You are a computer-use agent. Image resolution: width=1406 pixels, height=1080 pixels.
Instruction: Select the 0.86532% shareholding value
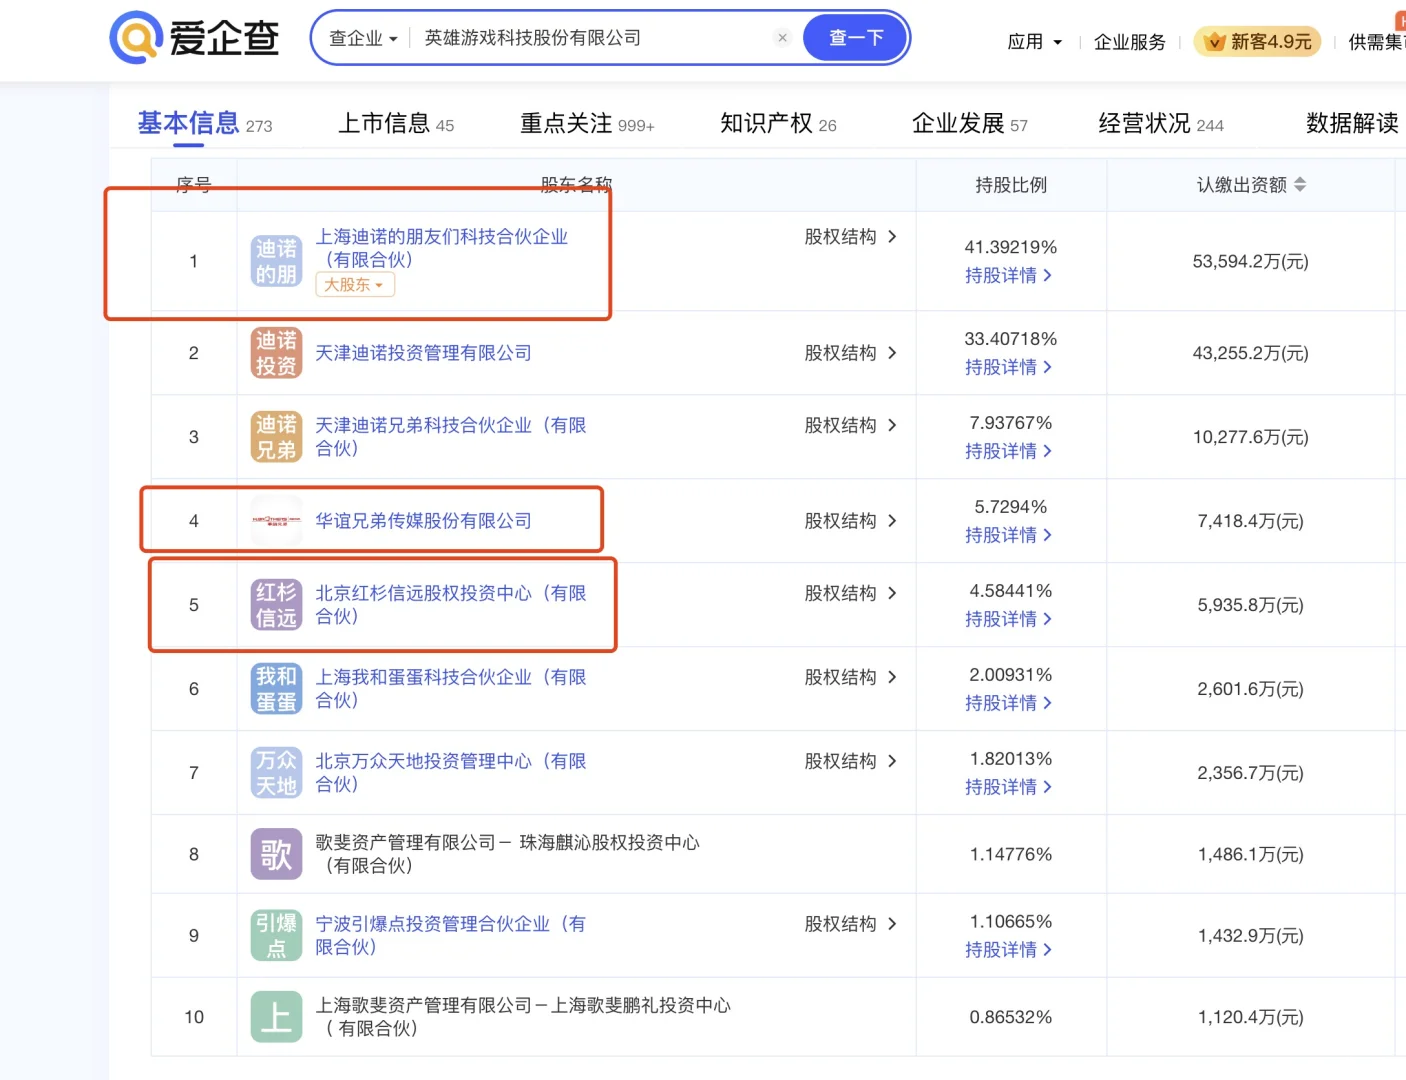1010,1017
